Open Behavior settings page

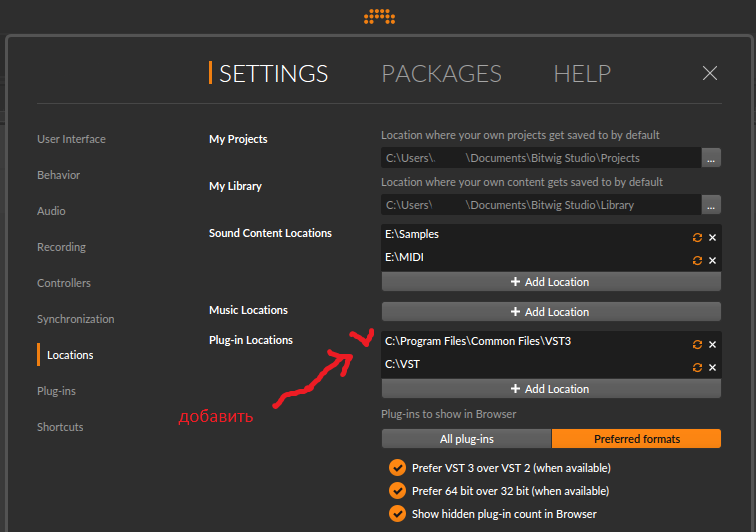(58, 175)
